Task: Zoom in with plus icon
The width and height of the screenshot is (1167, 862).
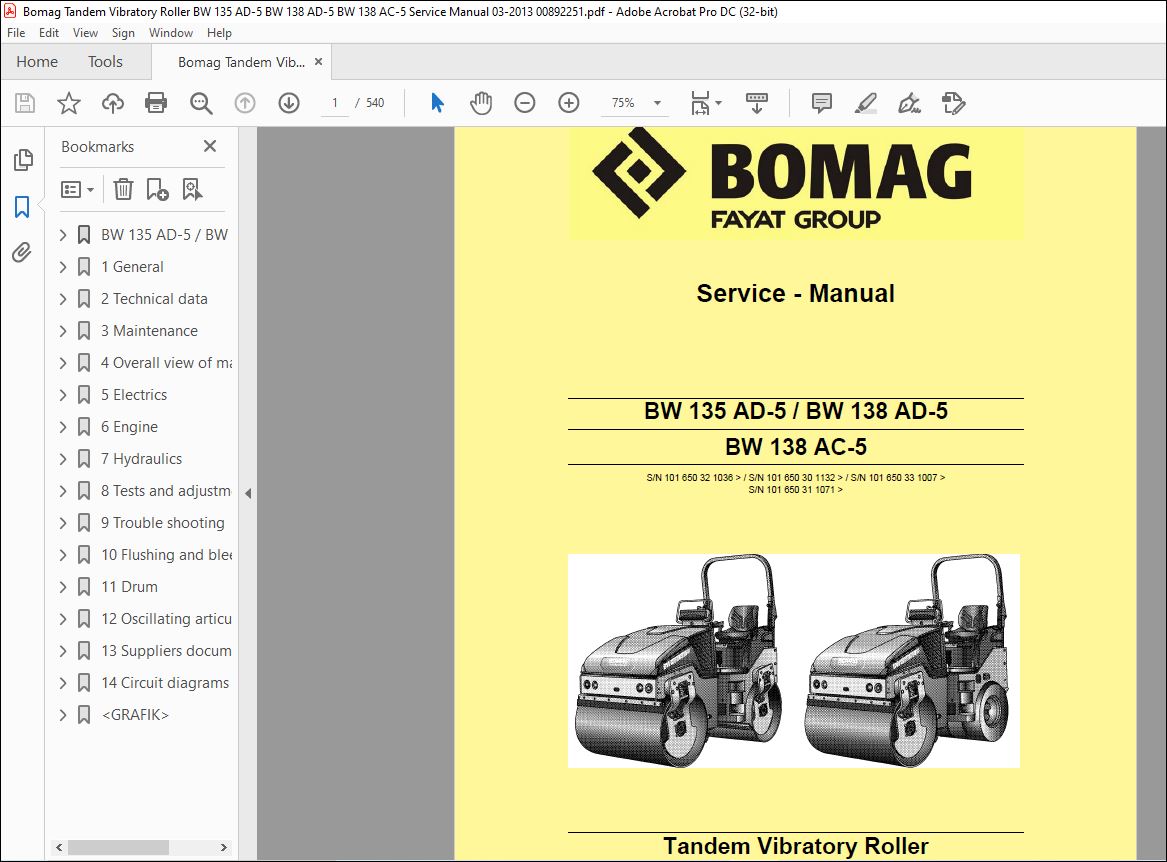Action: click(x=569, y=103)
